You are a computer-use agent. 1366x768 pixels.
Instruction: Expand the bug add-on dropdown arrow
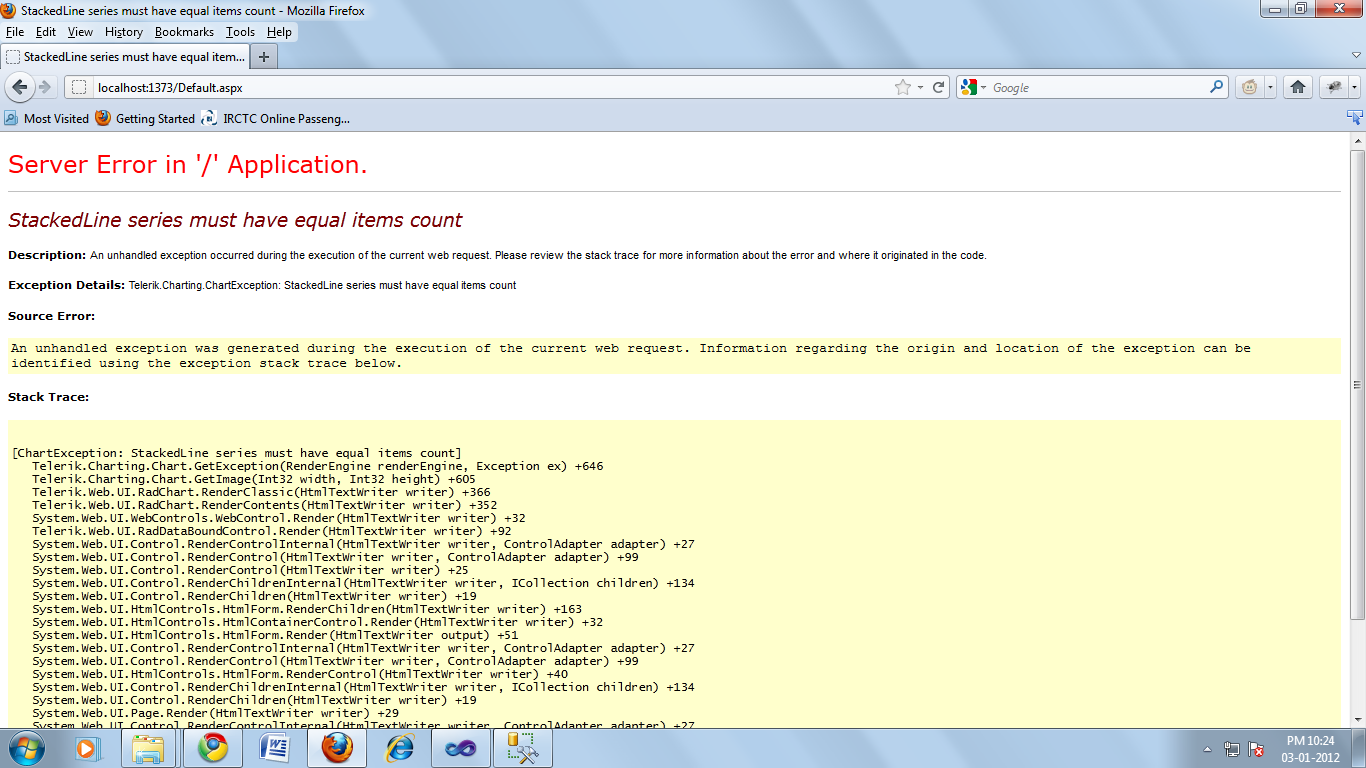(1353, 87)
